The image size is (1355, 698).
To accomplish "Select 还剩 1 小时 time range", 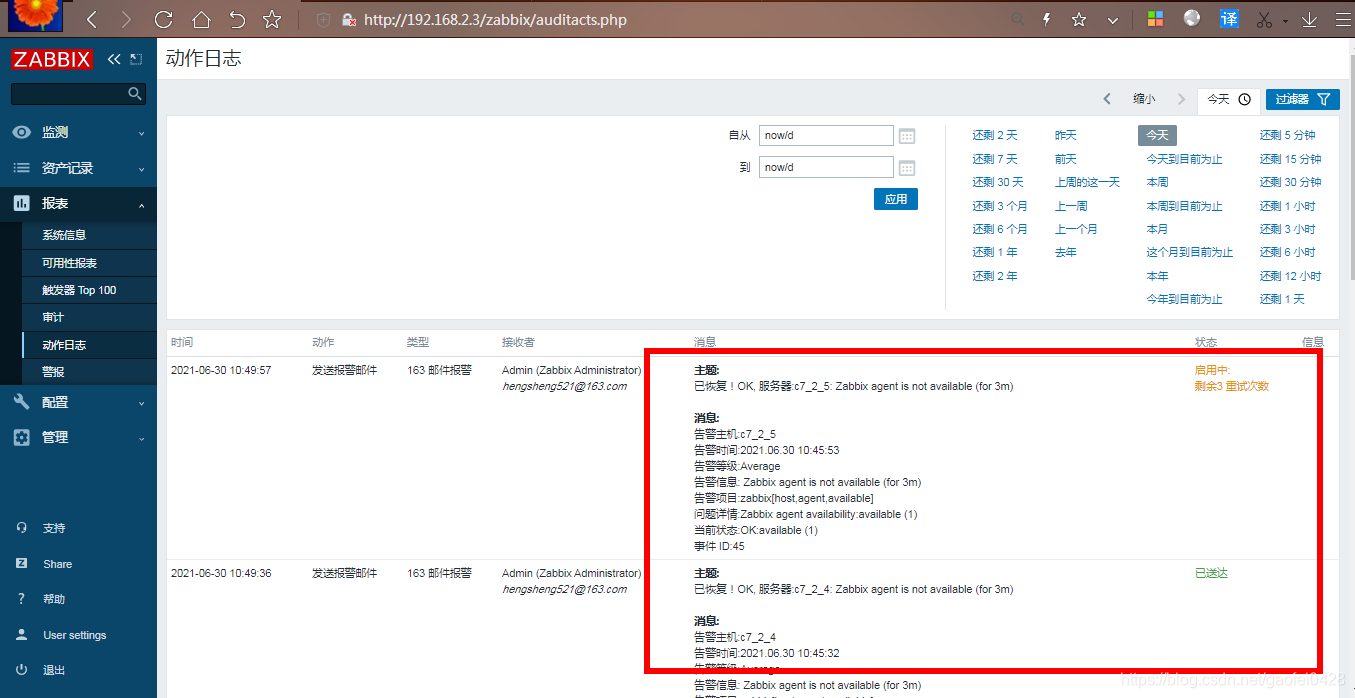I will [1288, 206].
